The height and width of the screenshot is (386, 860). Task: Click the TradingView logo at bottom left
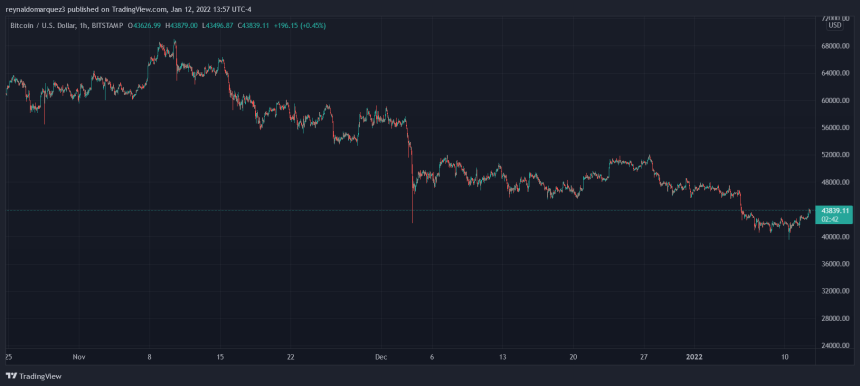coord(33,376)
